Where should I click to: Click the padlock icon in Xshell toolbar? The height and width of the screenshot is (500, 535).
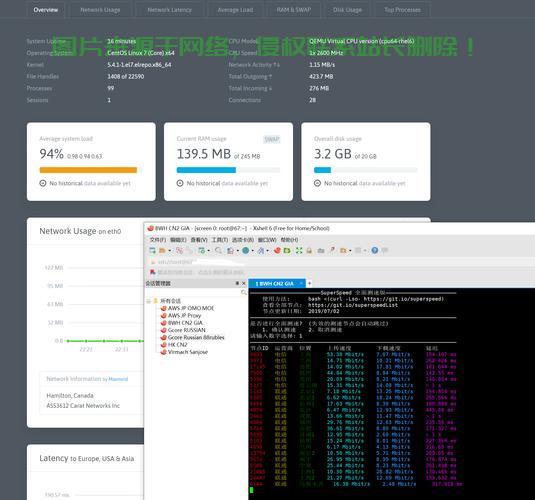click(309, 251)
